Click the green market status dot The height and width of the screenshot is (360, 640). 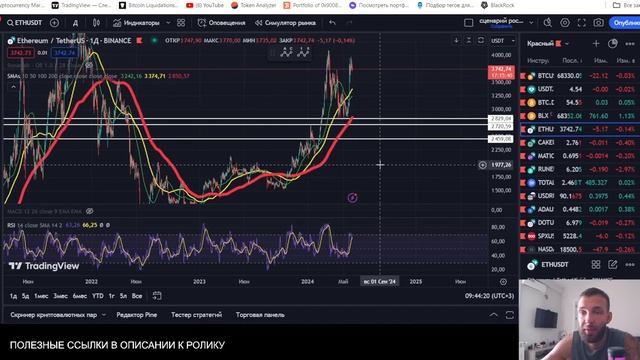[154, 40]
